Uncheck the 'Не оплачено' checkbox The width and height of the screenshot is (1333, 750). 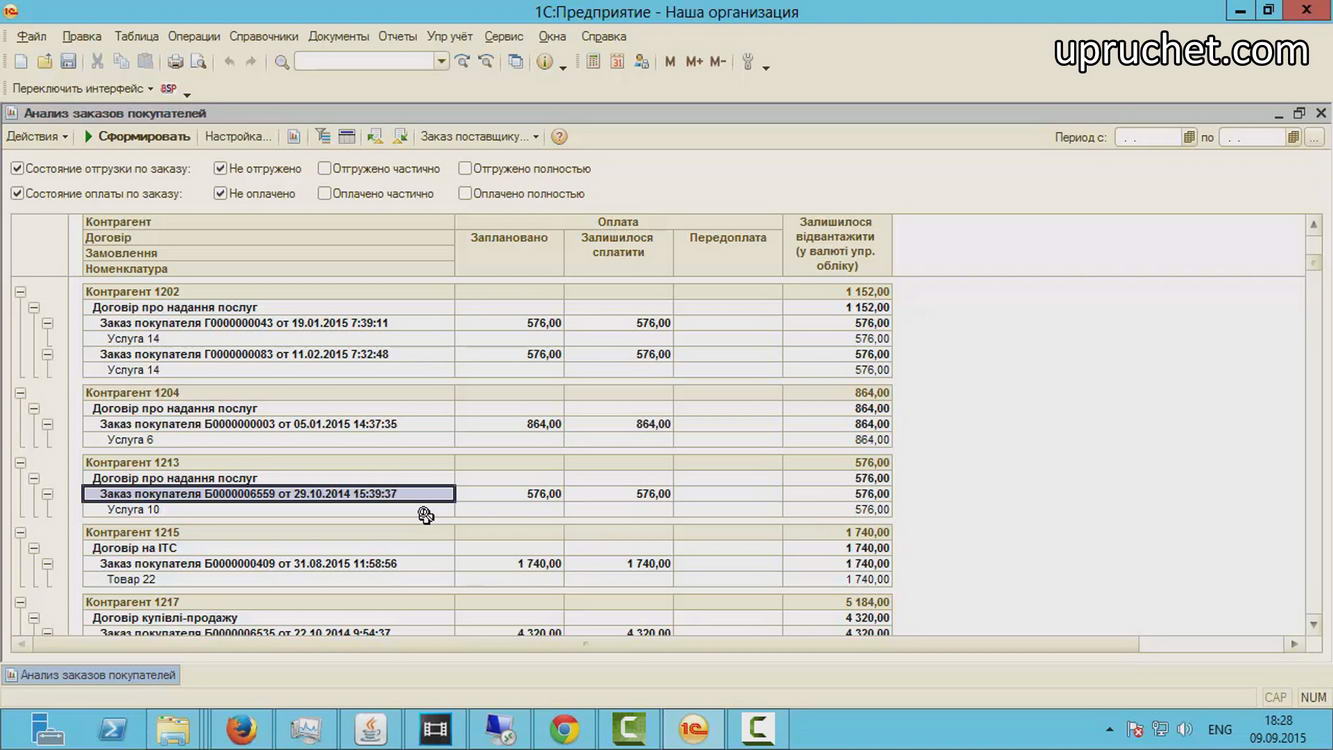click(x=220, y=194)
